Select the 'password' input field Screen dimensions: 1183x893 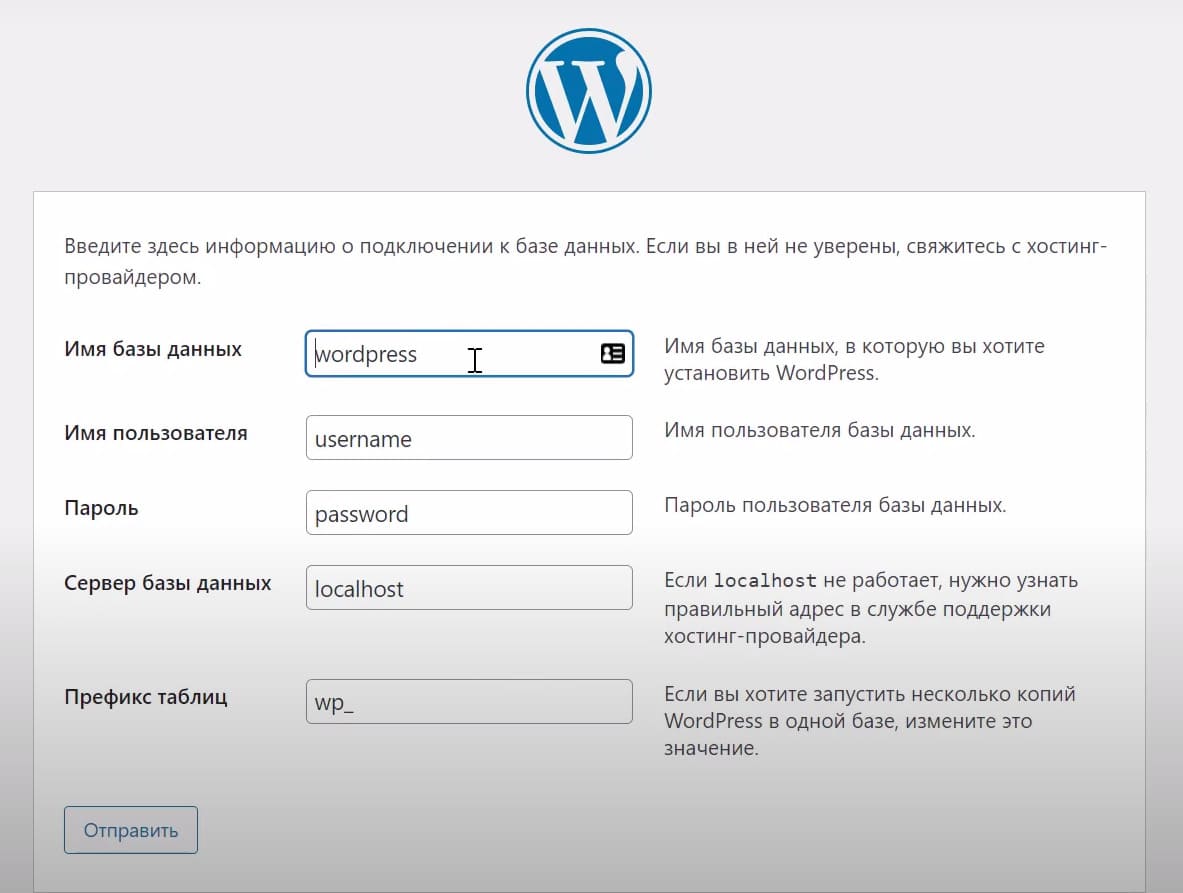[x=468, y=513]
